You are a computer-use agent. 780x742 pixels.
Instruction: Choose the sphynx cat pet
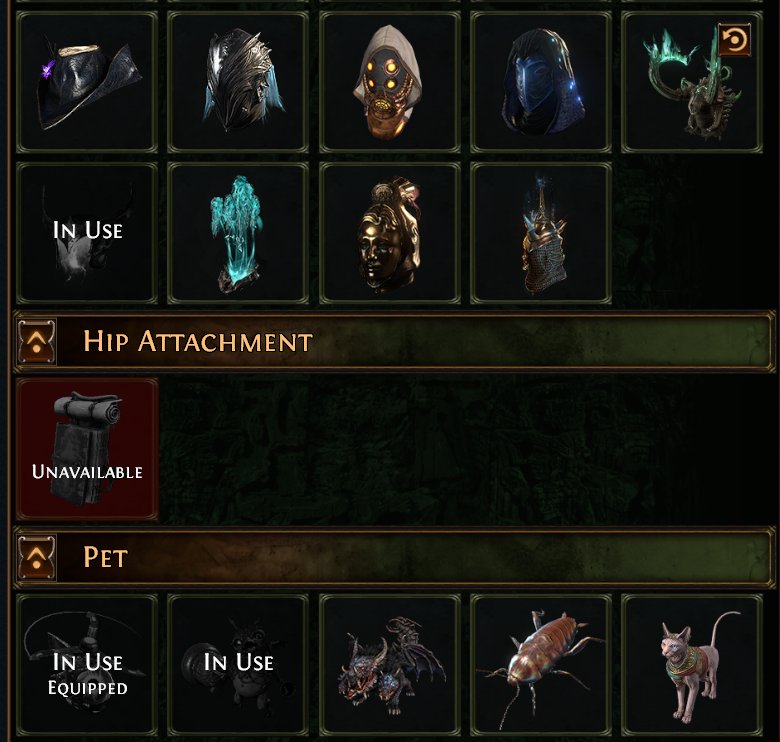[x=692, y=664]
